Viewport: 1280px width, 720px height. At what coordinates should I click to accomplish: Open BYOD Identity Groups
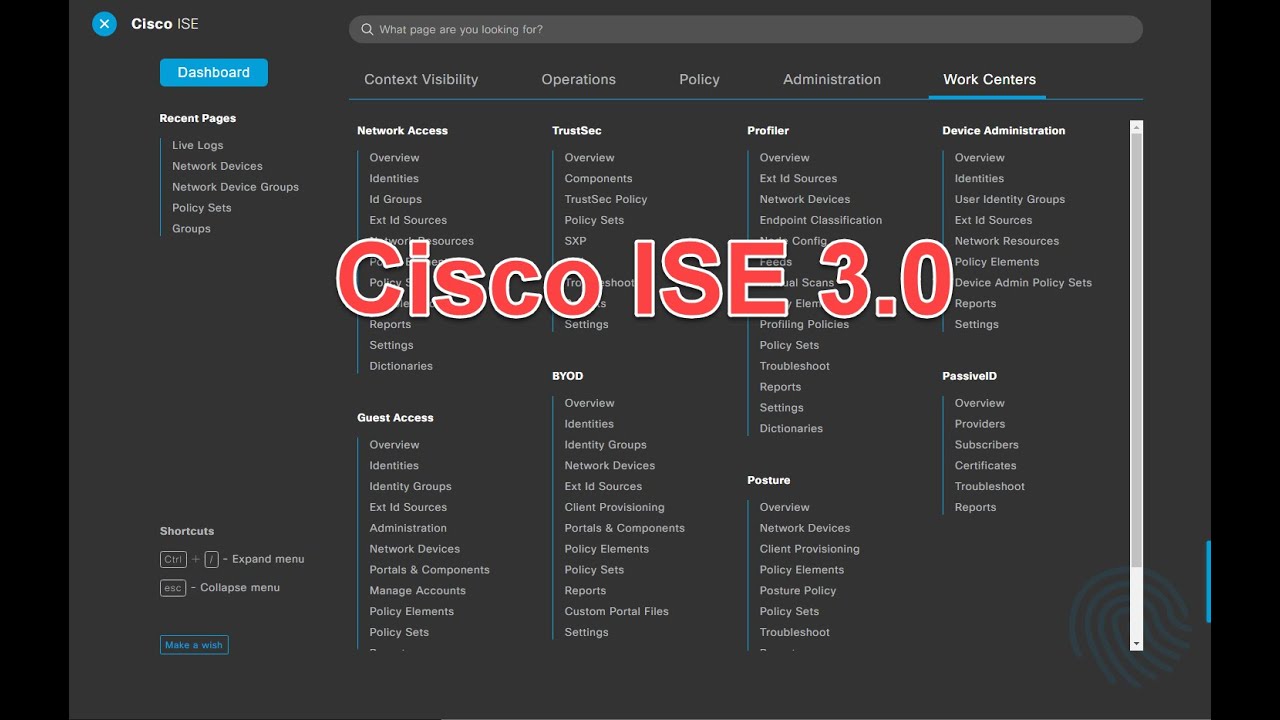click(x=605, y=445)
